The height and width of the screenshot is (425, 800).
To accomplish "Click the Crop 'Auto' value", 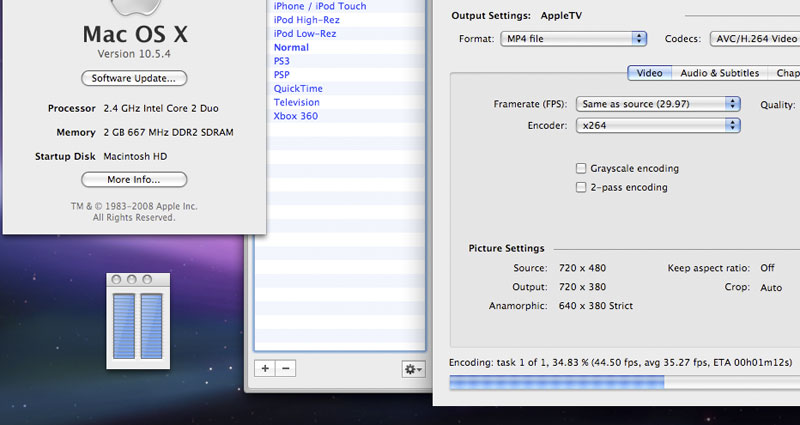I will tap(771, 287).
